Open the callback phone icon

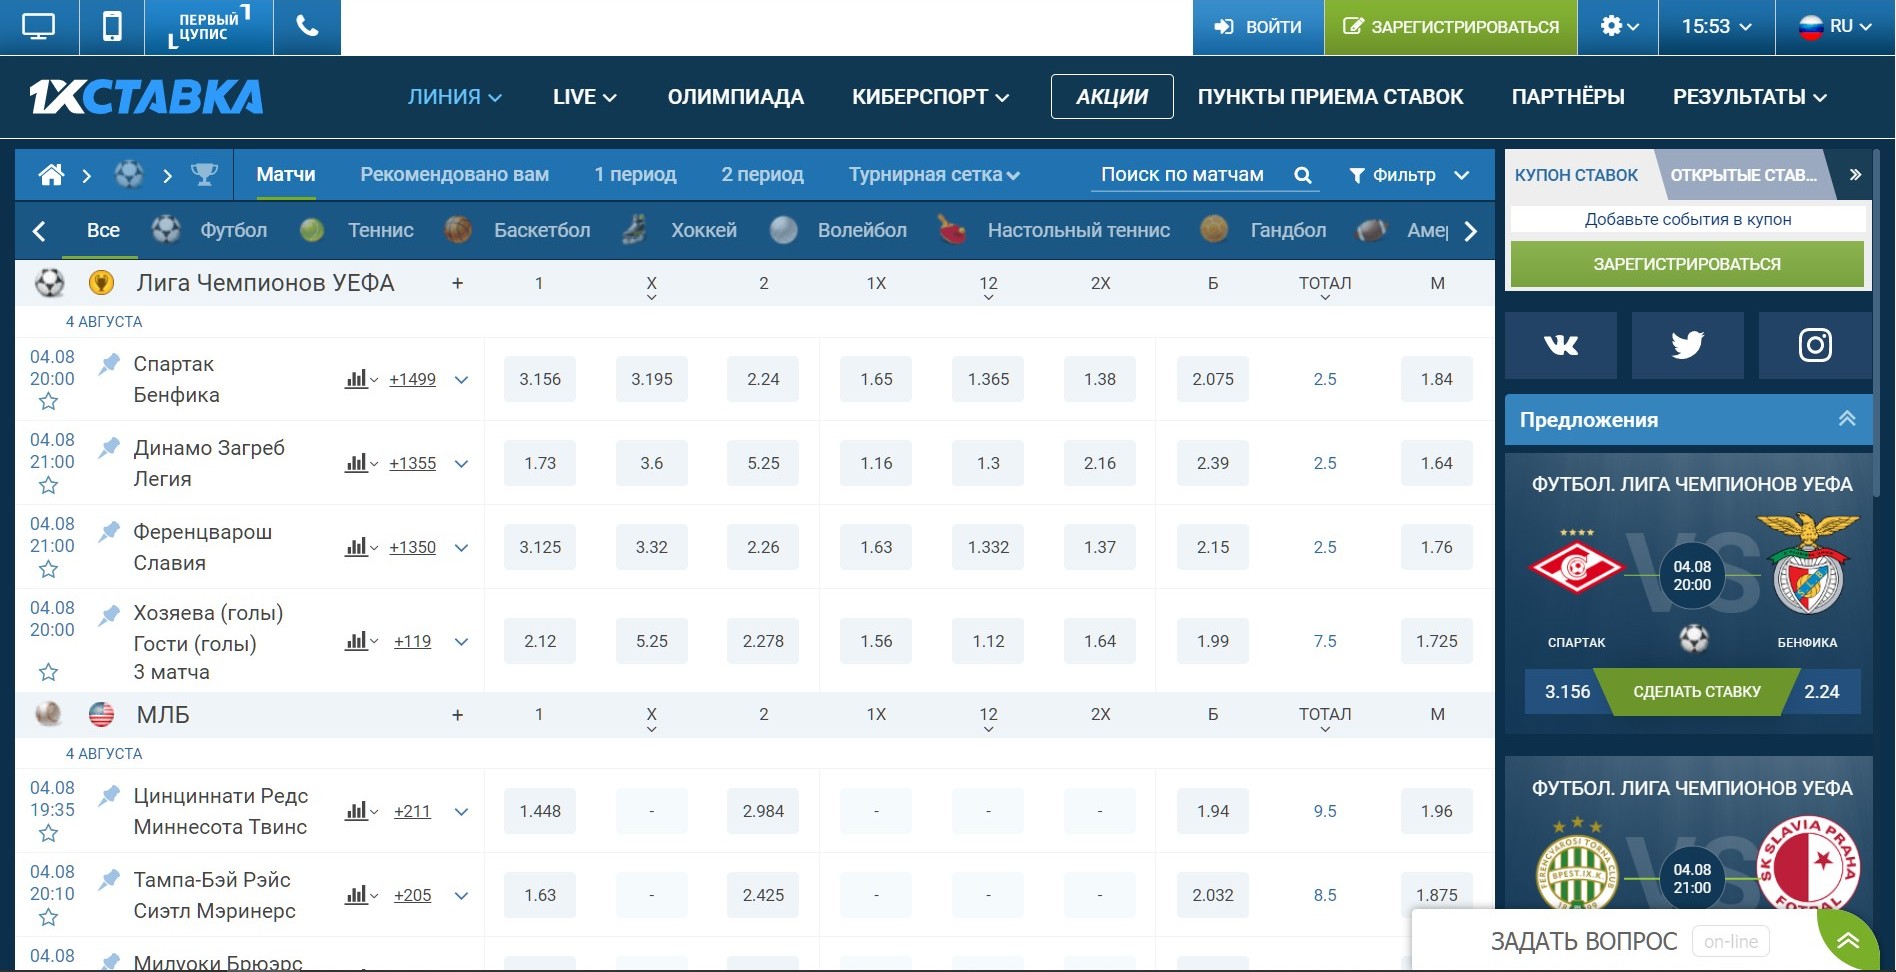(307, 27)
